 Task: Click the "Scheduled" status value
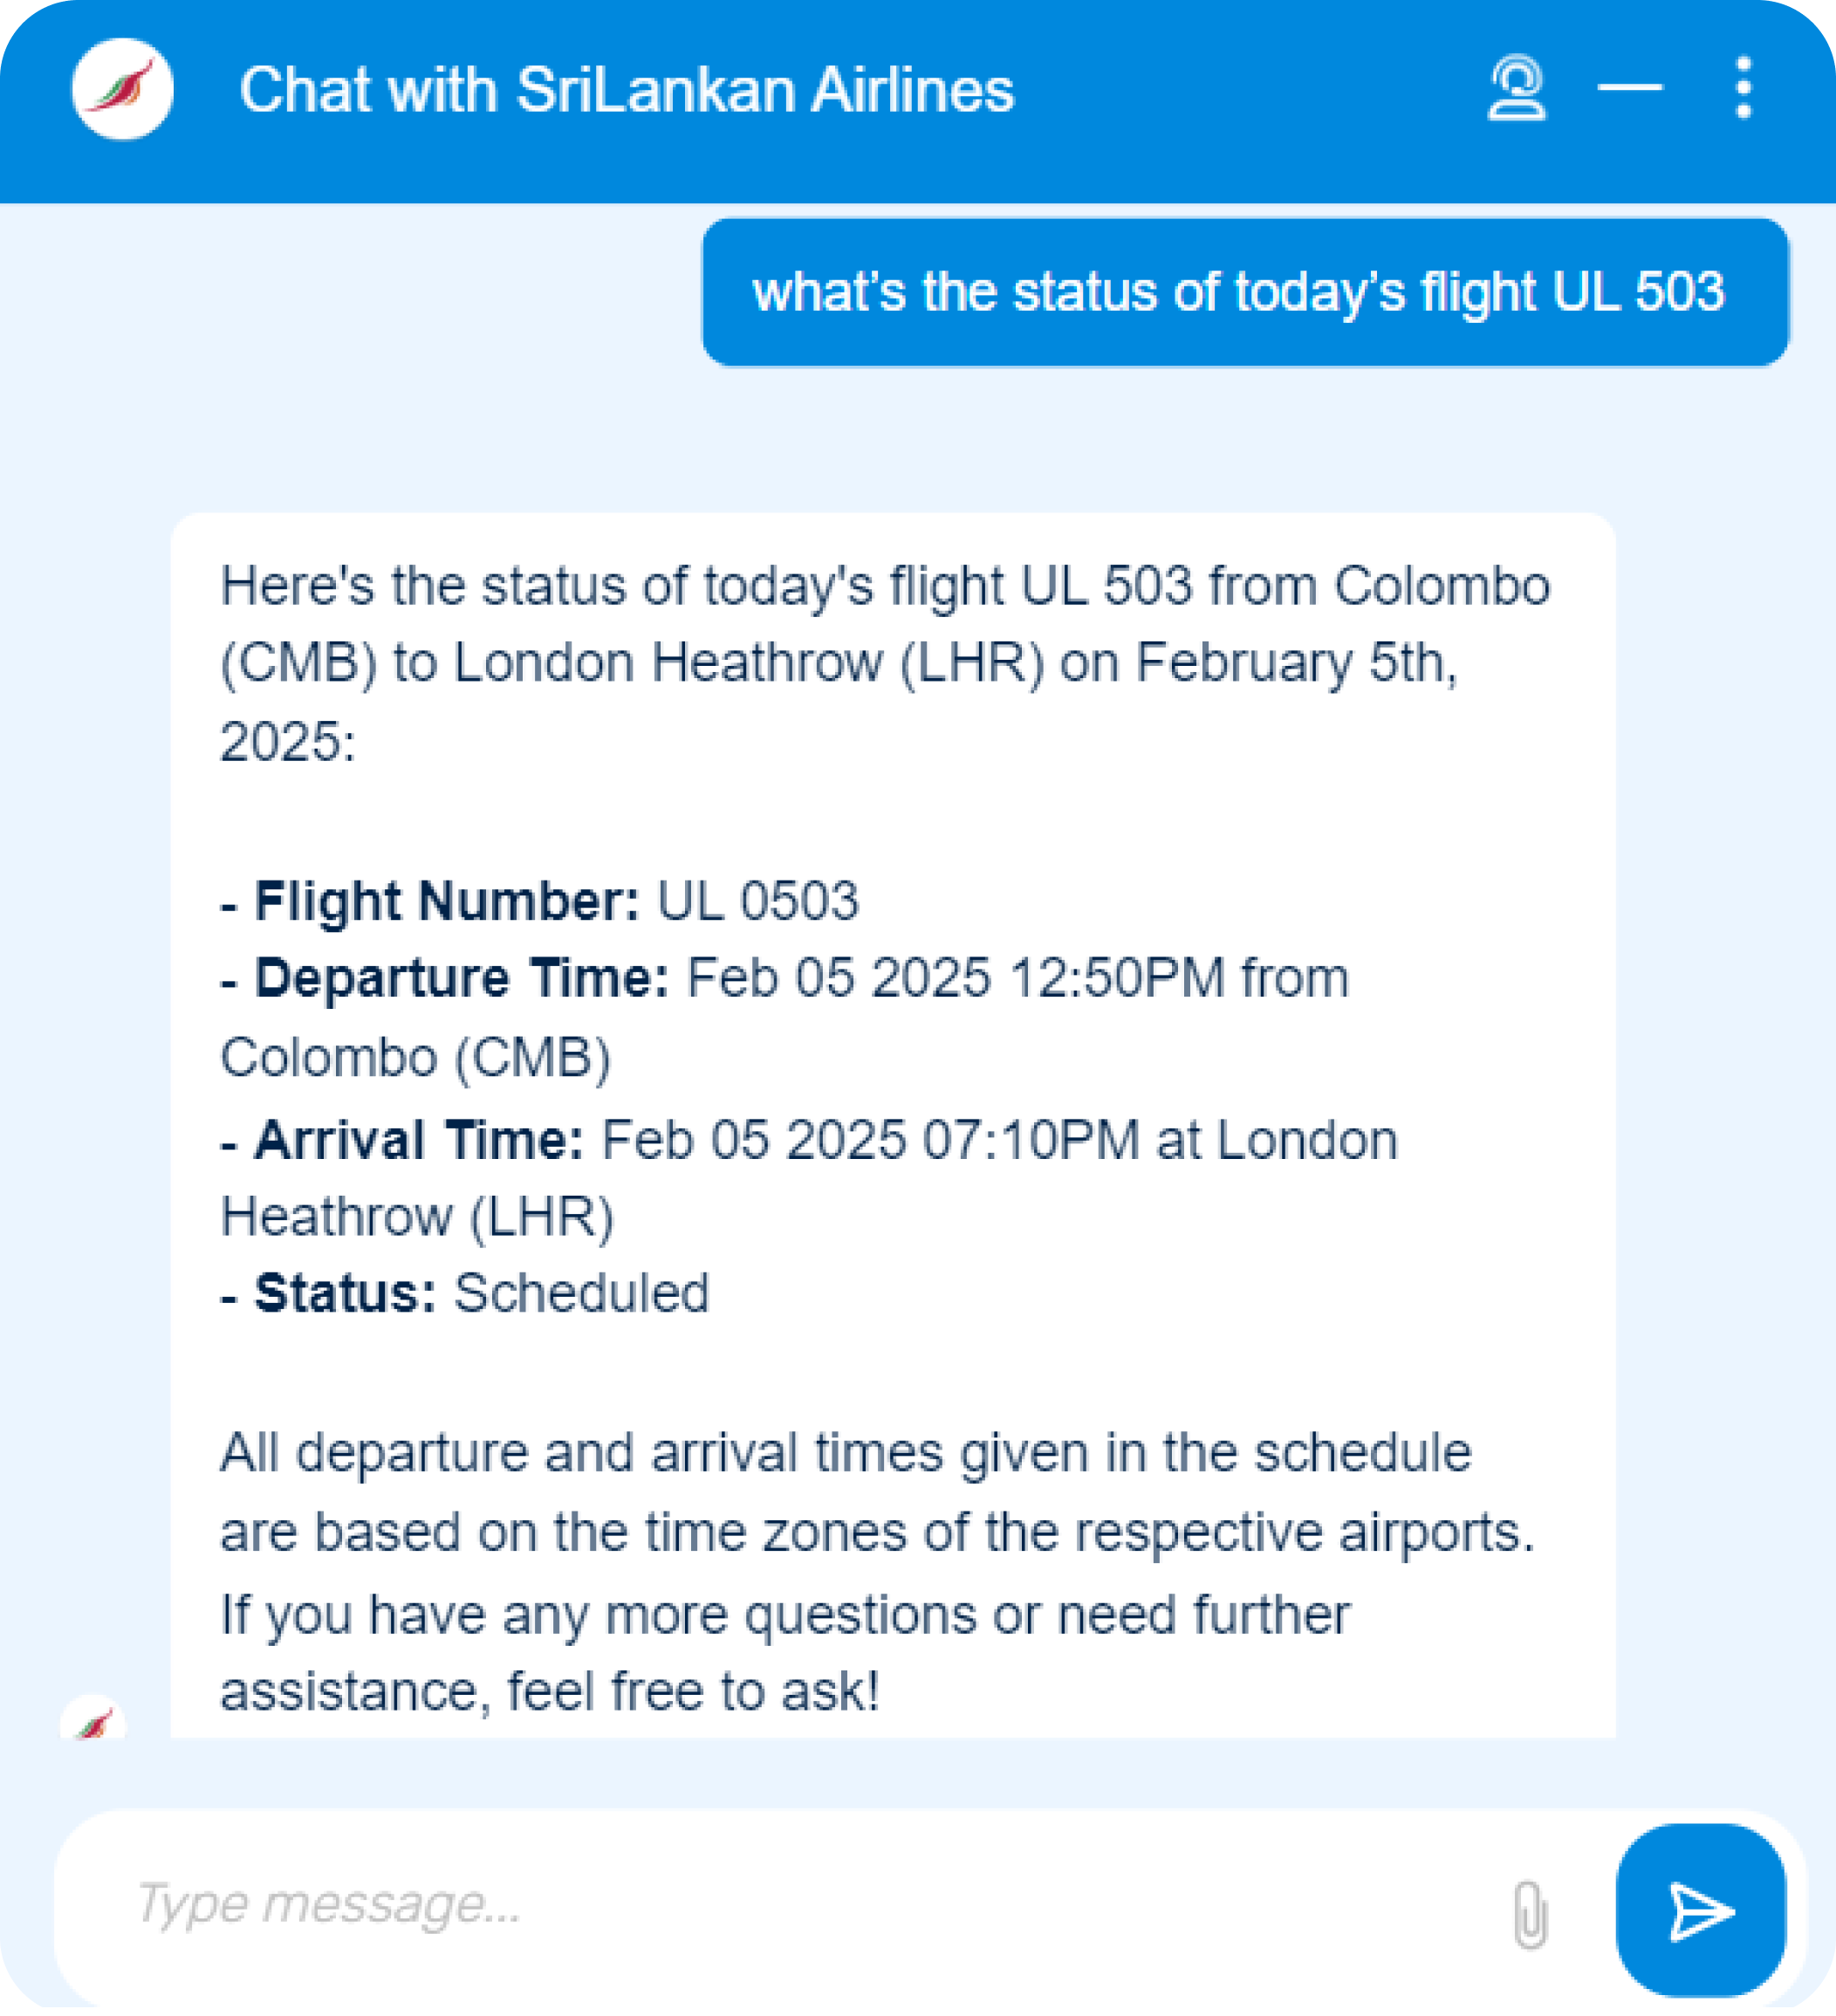(x=582, y=1293)
